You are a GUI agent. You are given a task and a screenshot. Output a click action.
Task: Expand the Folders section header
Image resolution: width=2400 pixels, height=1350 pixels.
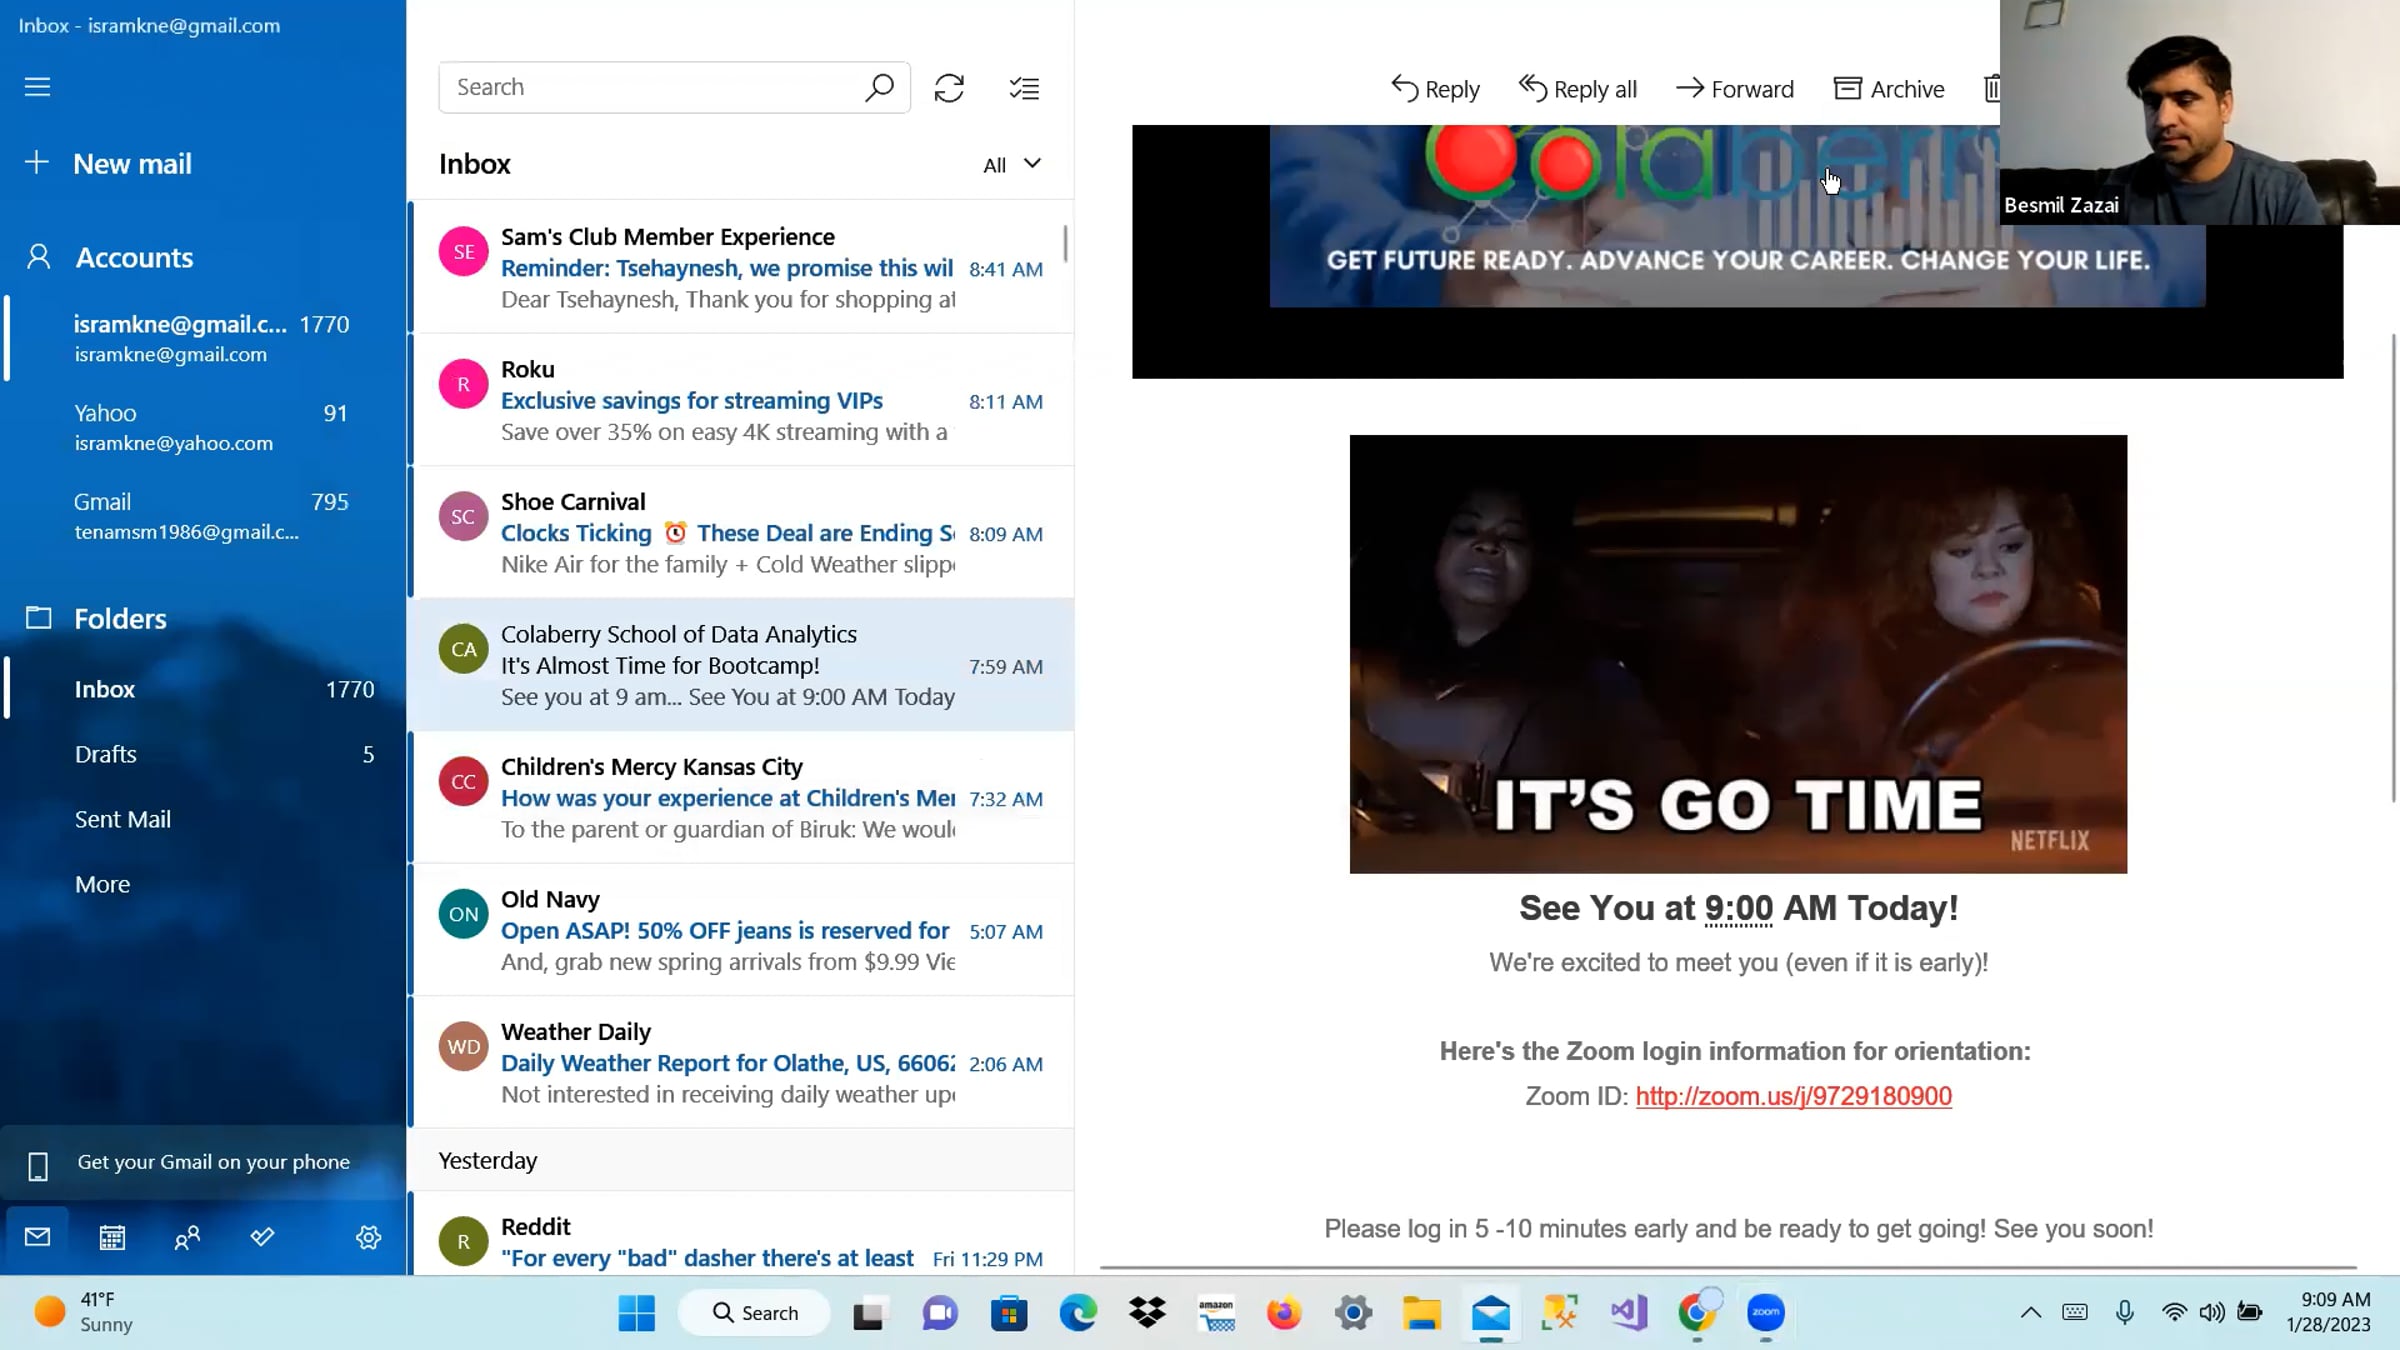120,618
